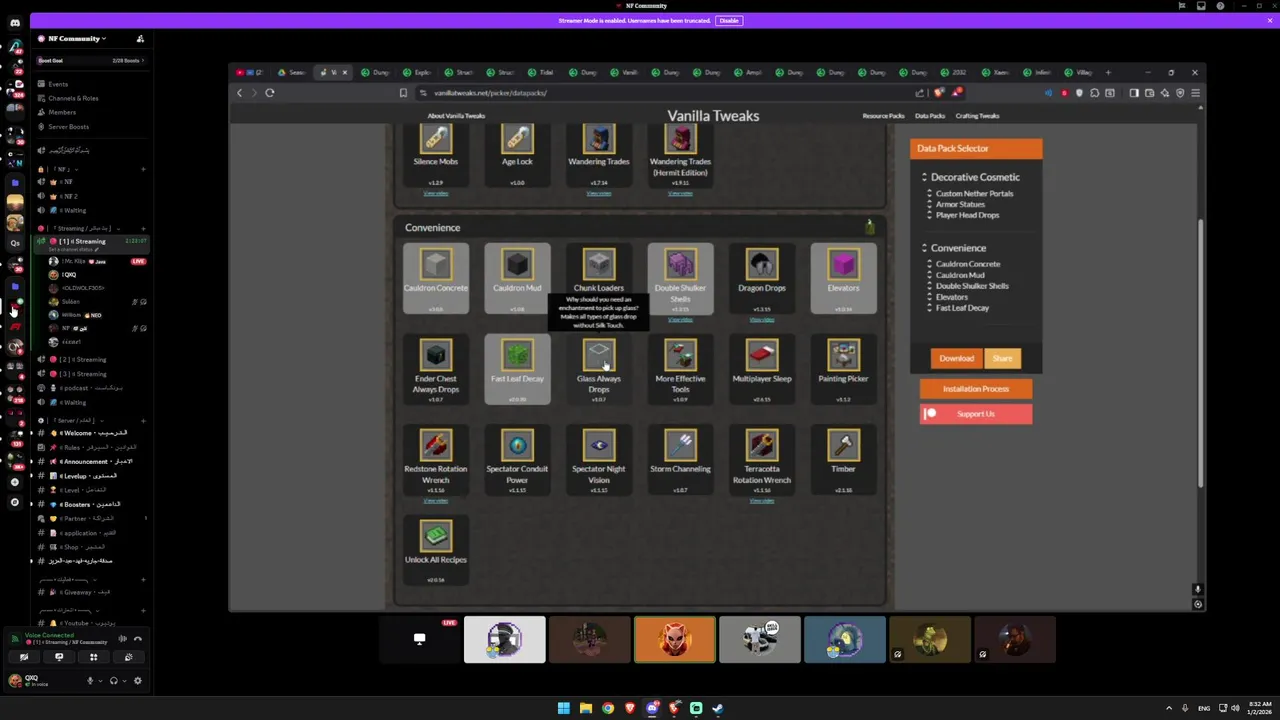Open Discord user settings gear
Screen dimensions: 1280x720
(138, 681)
